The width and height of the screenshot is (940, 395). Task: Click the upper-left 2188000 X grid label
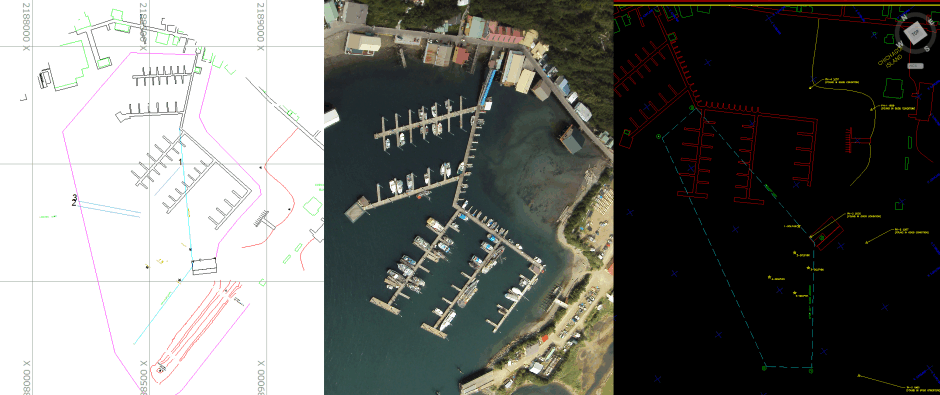click(x=25, y=22)
